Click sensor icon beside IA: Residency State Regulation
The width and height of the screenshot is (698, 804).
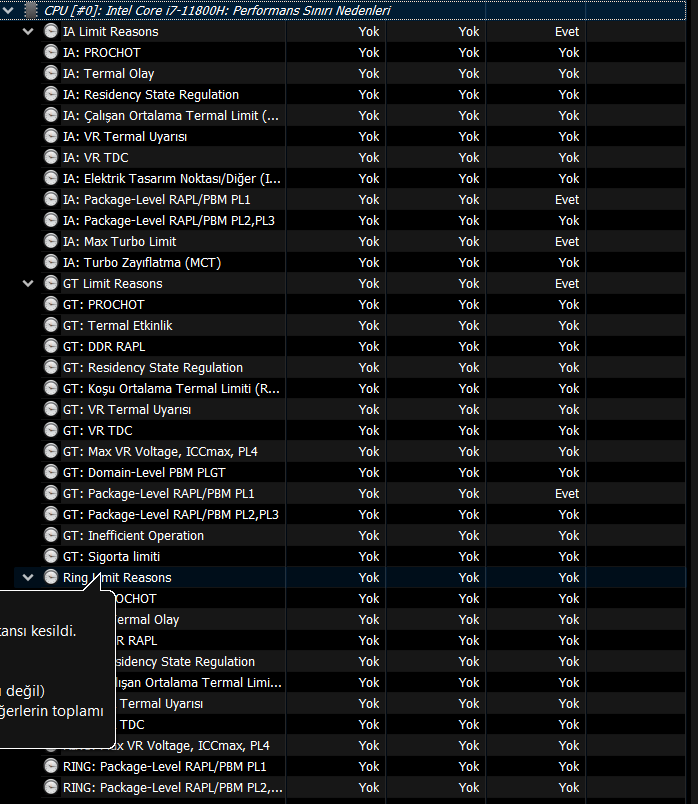coord(51,94)
